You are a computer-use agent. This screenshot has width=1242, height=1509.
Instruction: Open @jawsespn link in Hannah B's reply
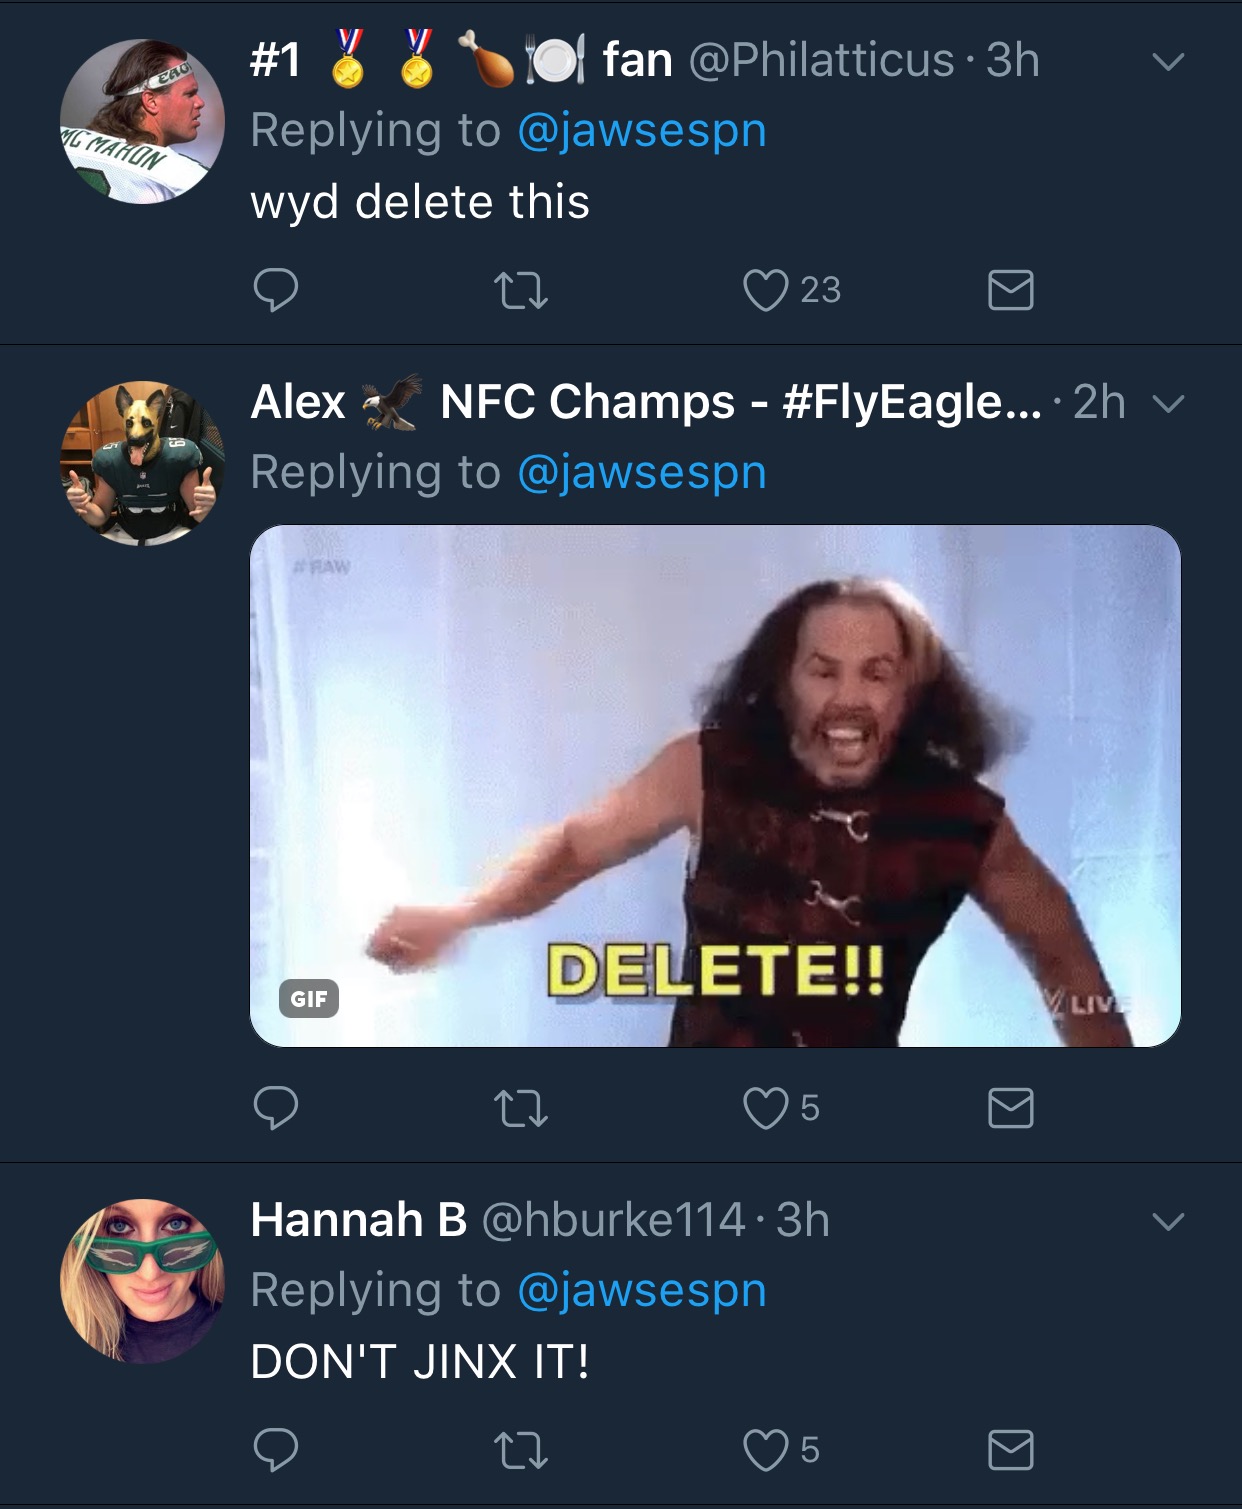coord(642,1291)
